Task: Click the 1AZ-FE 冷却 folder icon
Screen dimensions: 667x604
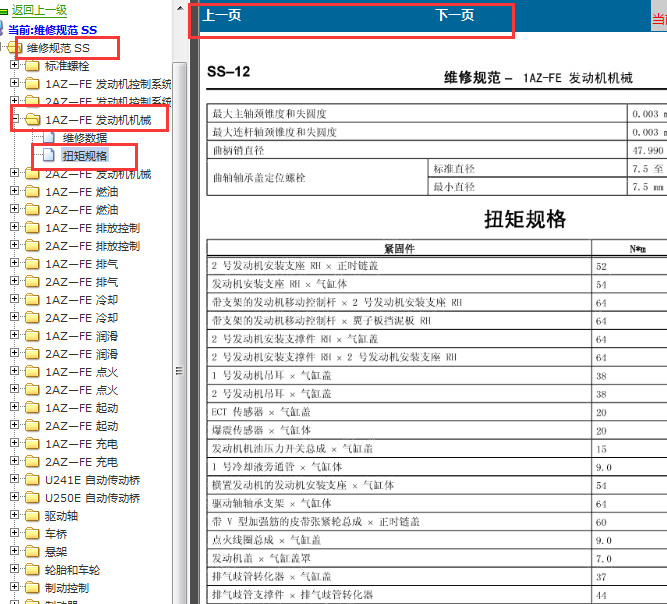Action: coord(32,300)
